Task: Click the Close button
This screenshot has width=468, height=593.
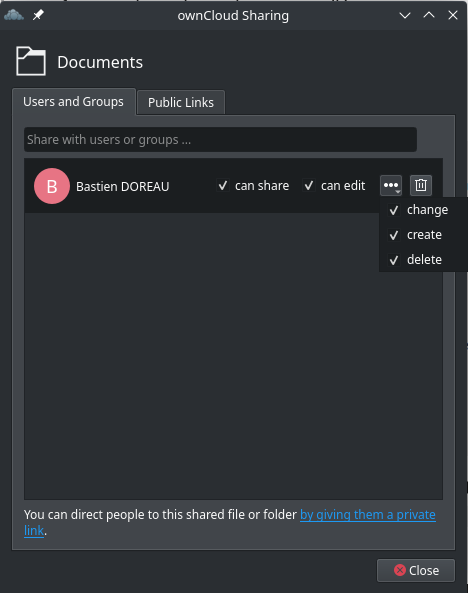Action: pos(416,570)
